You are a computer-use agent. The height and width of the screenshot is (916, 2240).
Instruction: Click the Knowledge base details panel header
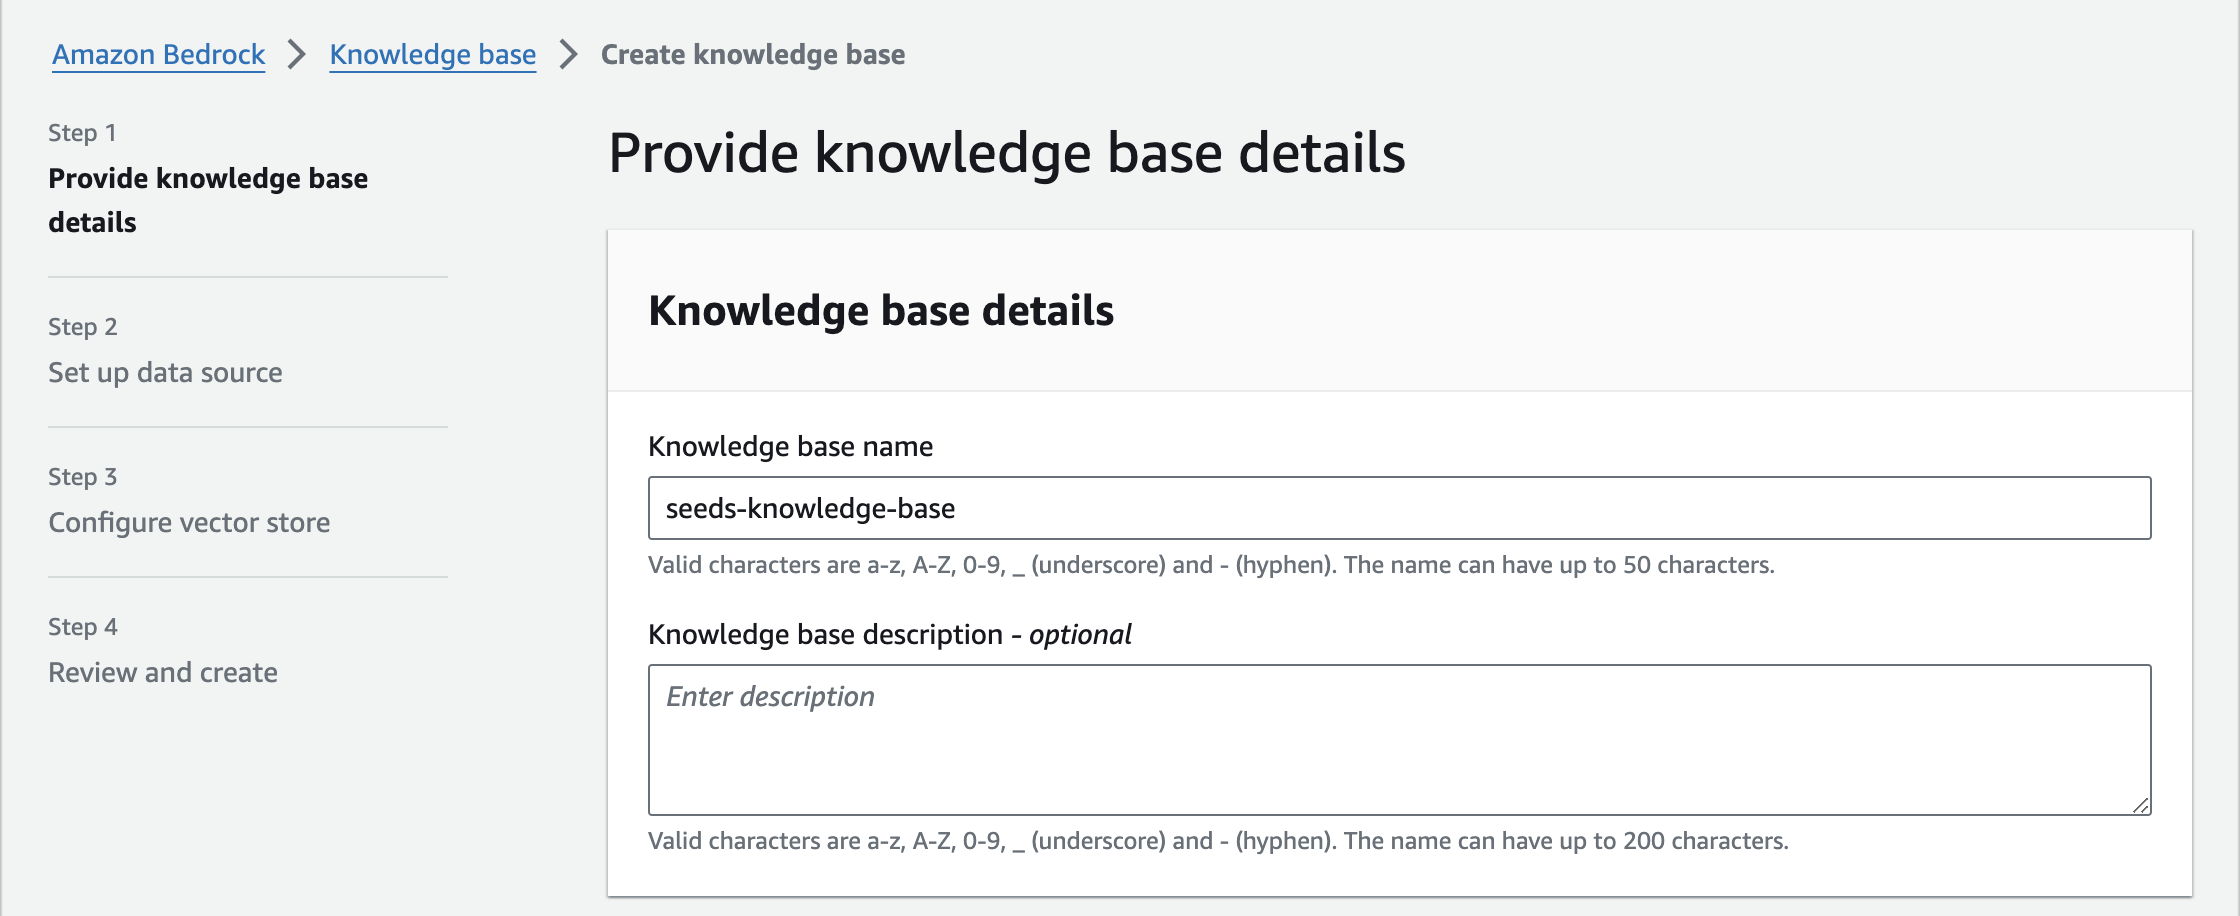click(x=880, y=310)
